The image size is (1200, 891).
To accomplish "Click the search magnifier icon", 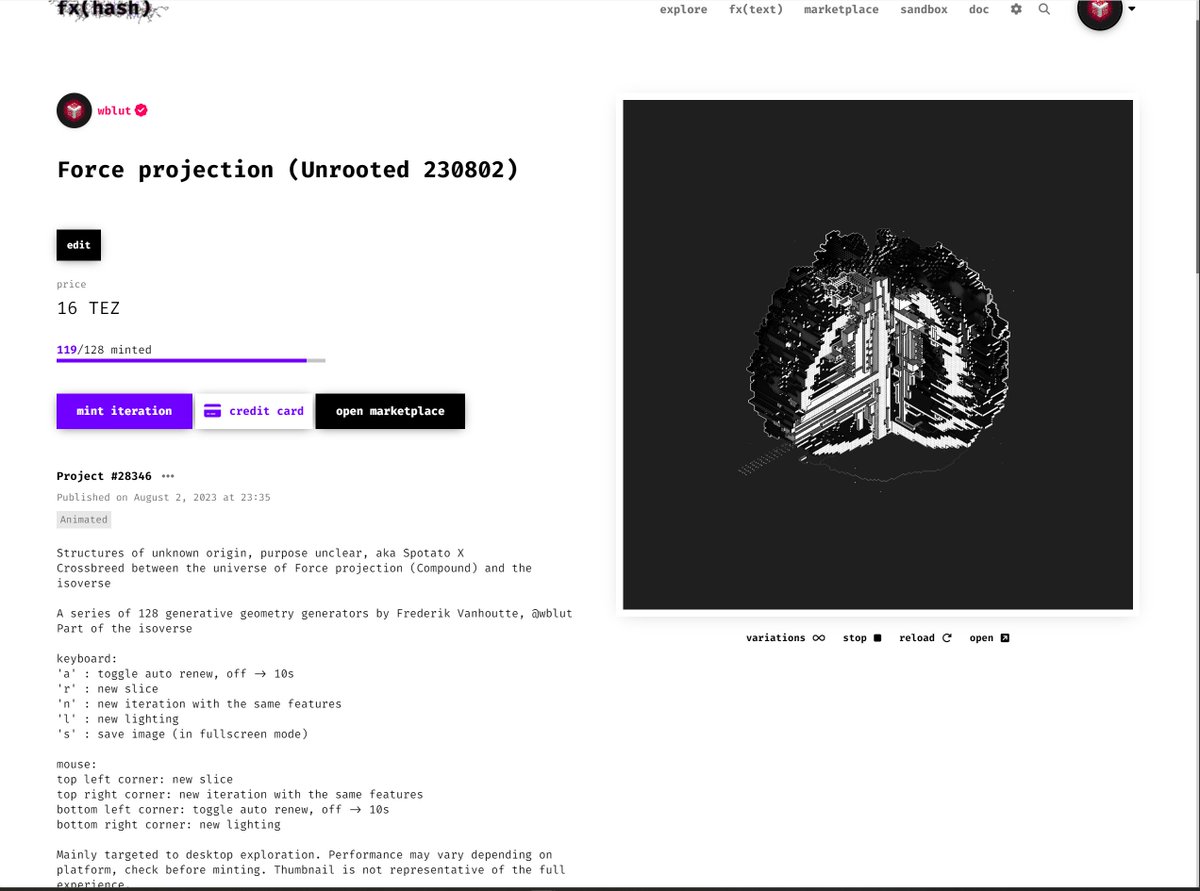I will pos(1044,9).
